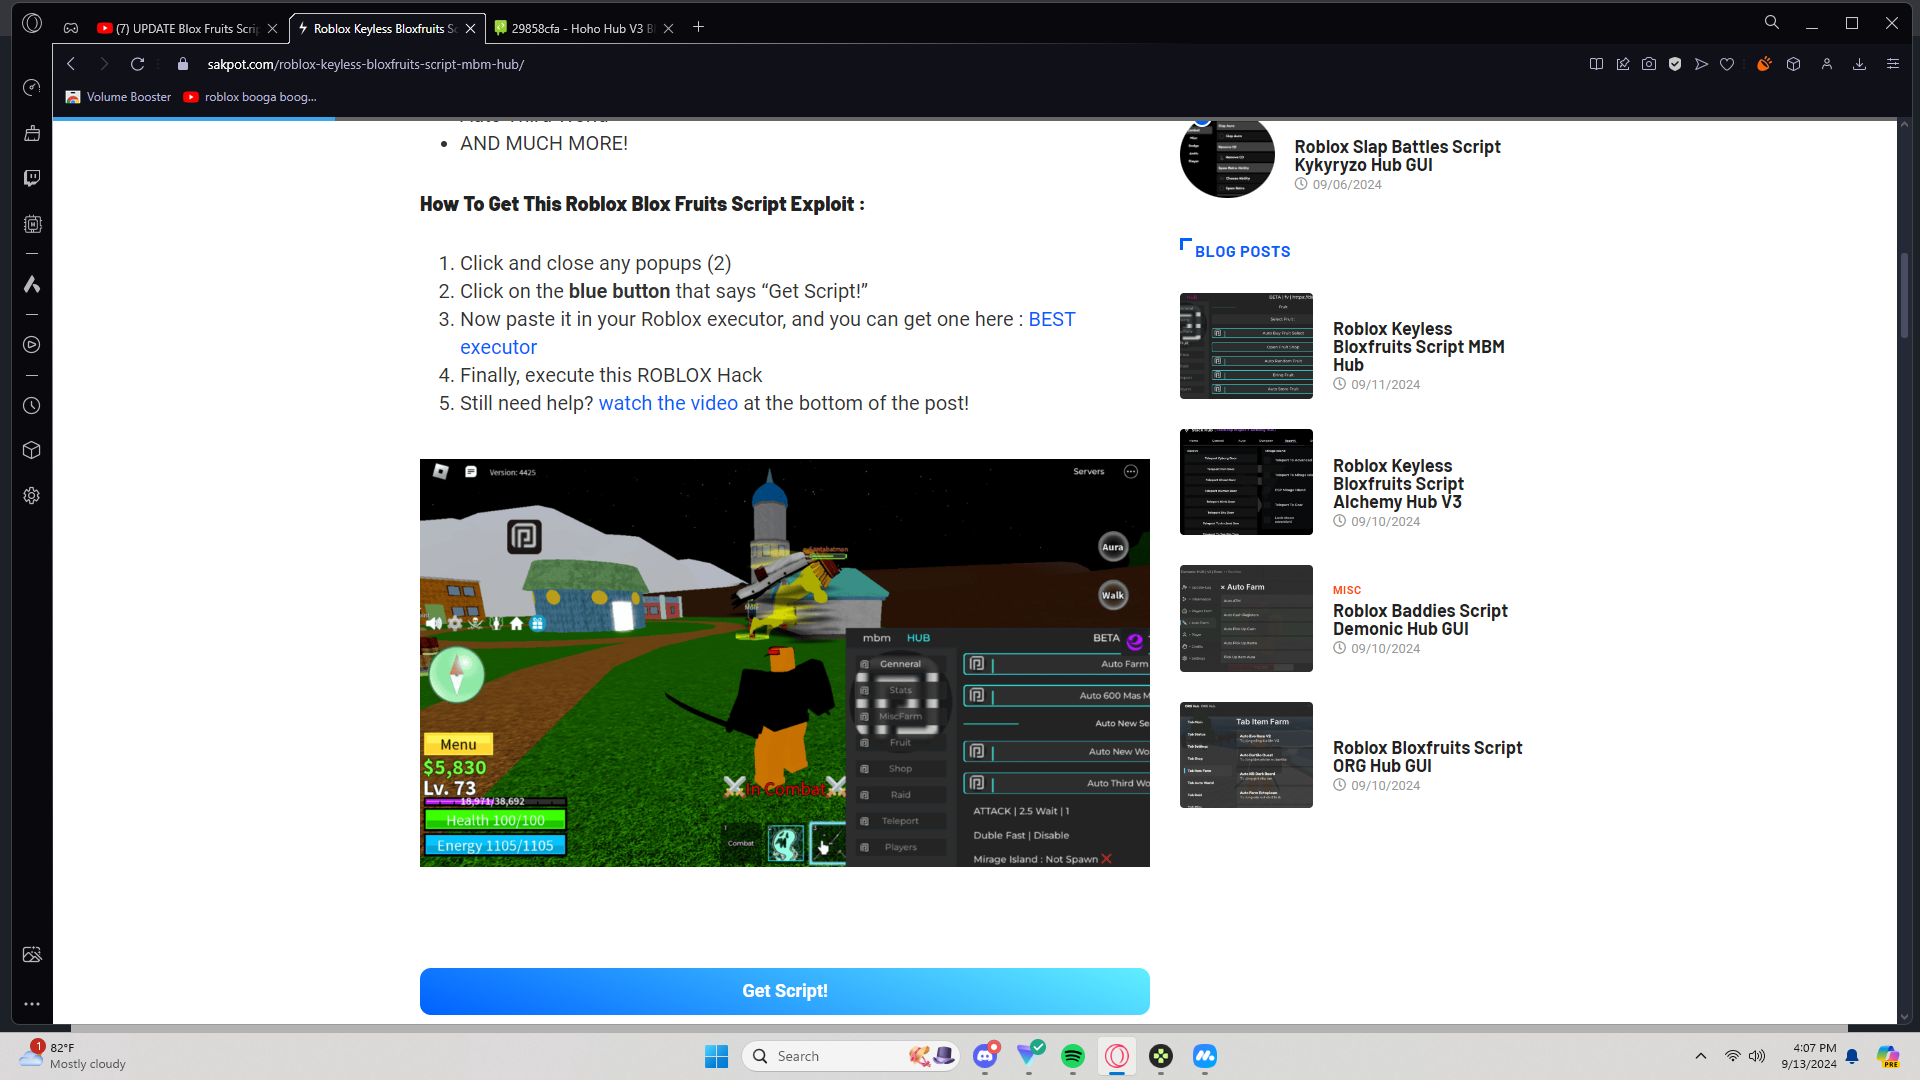Go back to the previous page
Image resolution: width=1920 pixels, height=1080 pixels.
click(71, 64)
